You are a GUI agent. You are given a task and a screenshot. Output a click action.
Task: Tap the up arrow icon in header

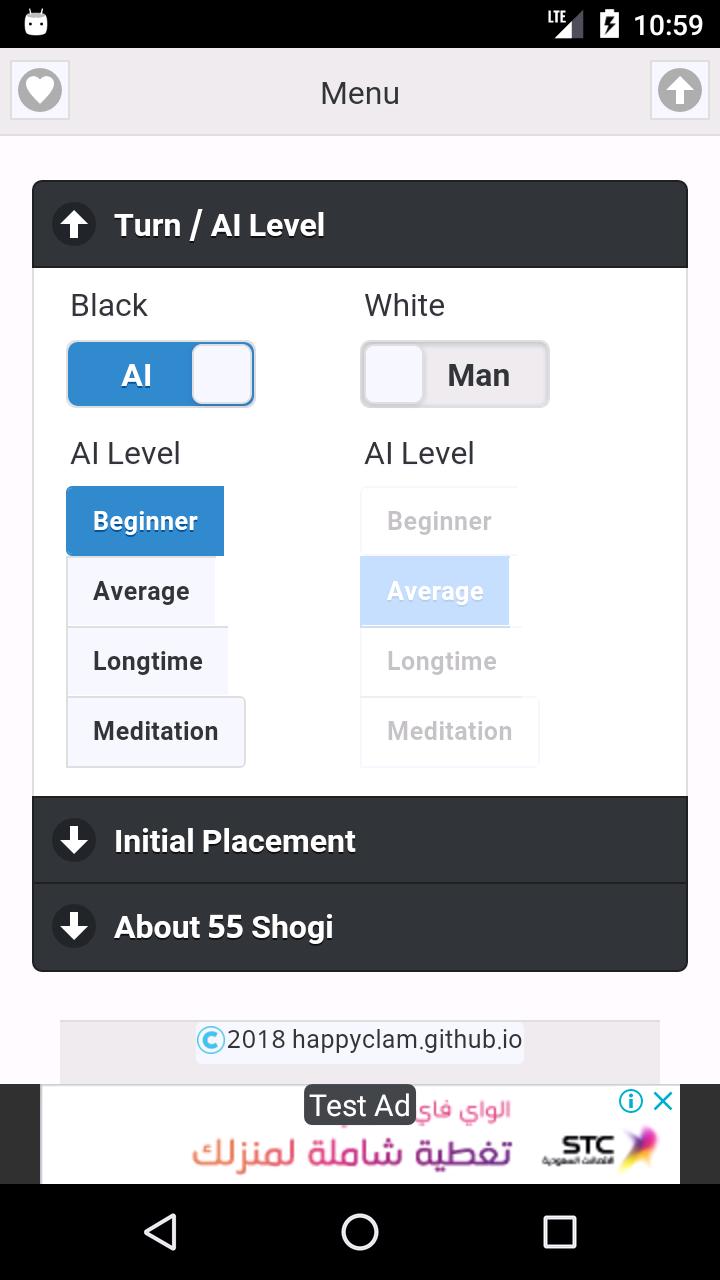(x=680, y=91)
